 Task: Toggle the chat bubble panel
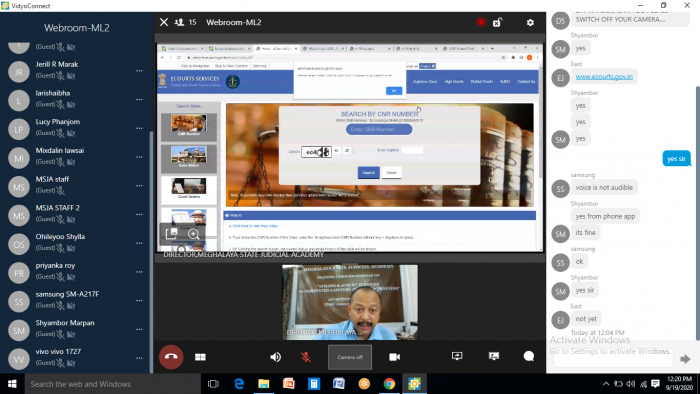click(x=529, y=356)
